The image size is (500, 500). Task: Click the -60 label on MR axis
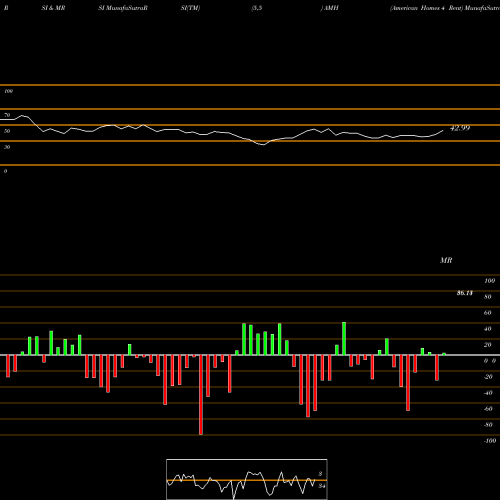(488, 409)
